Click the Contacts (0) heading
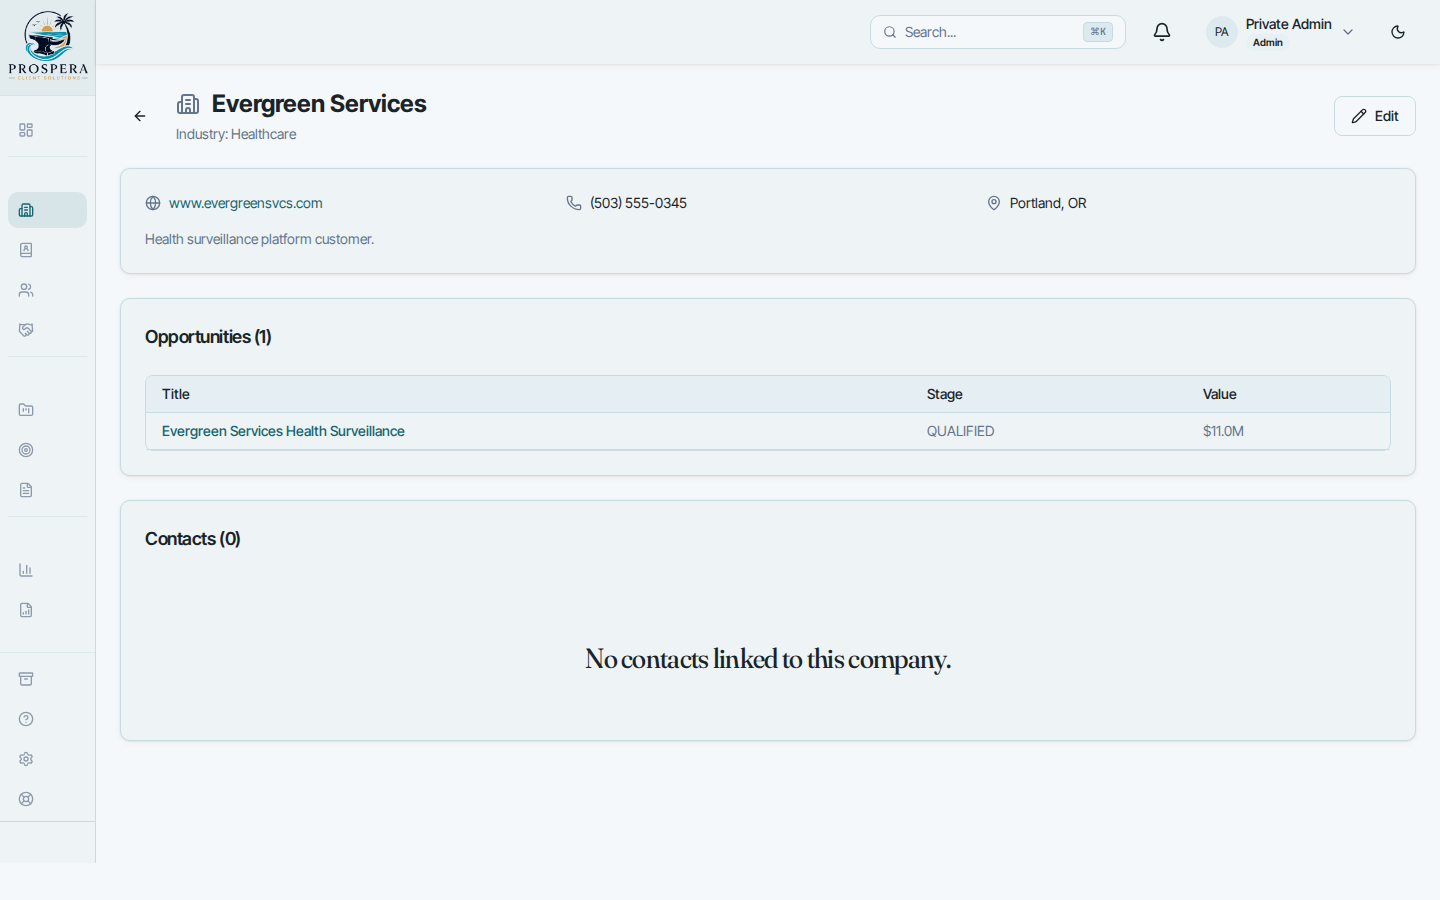This screenshot has width=1440, height=900. coord(192,539)
